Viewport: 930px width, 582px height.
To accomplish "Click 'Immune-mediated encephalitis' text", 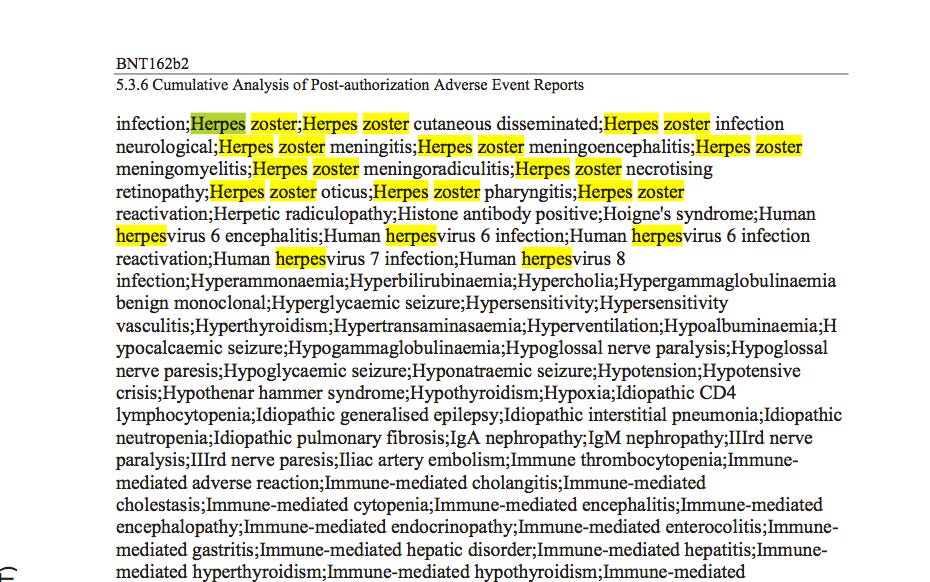I will [x=555, y=505].
